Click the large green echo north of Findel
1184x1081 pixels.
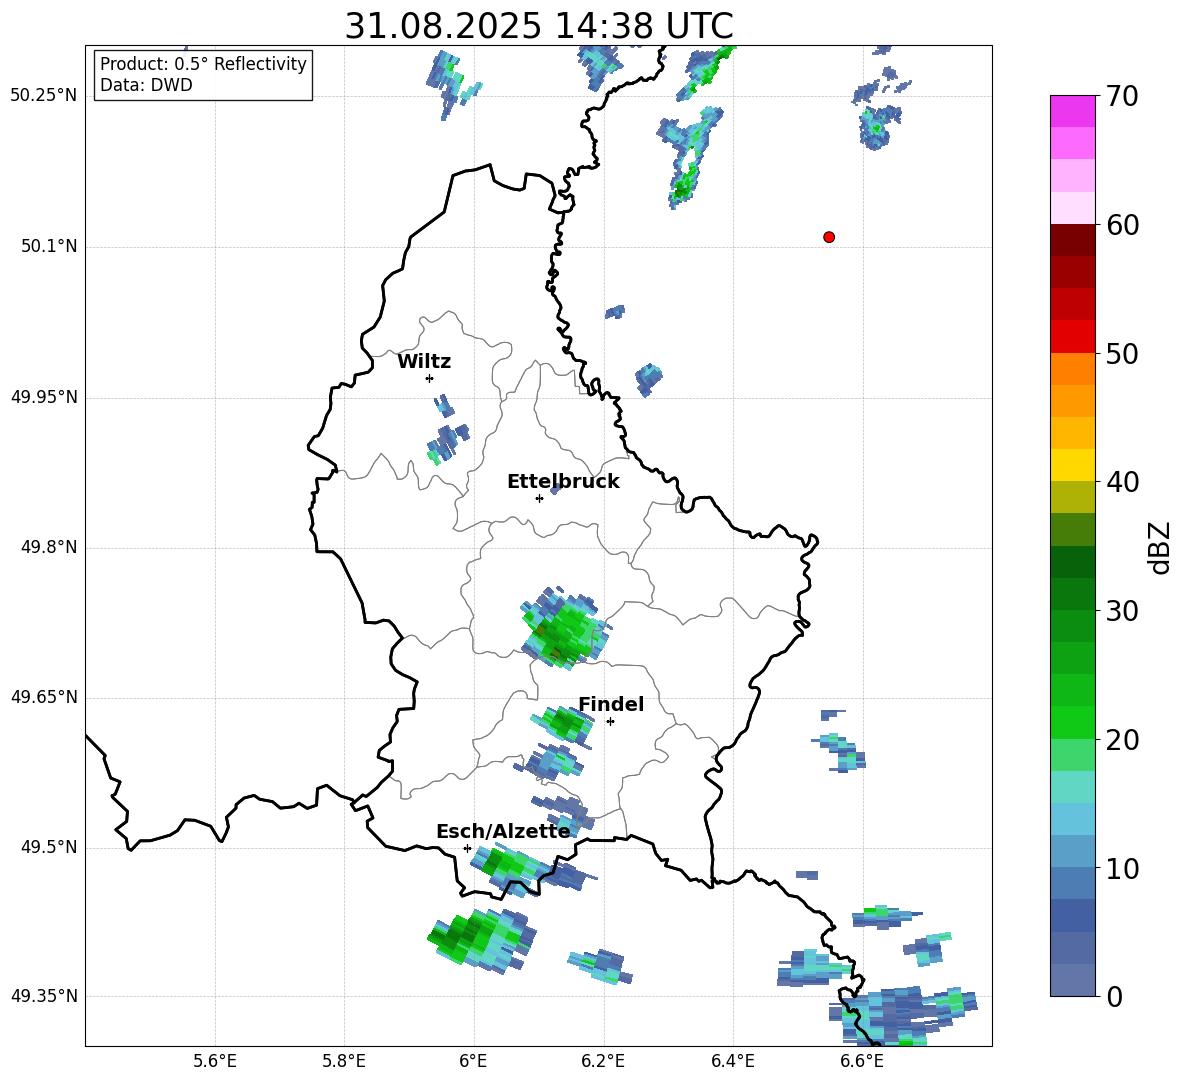[565, 628]
